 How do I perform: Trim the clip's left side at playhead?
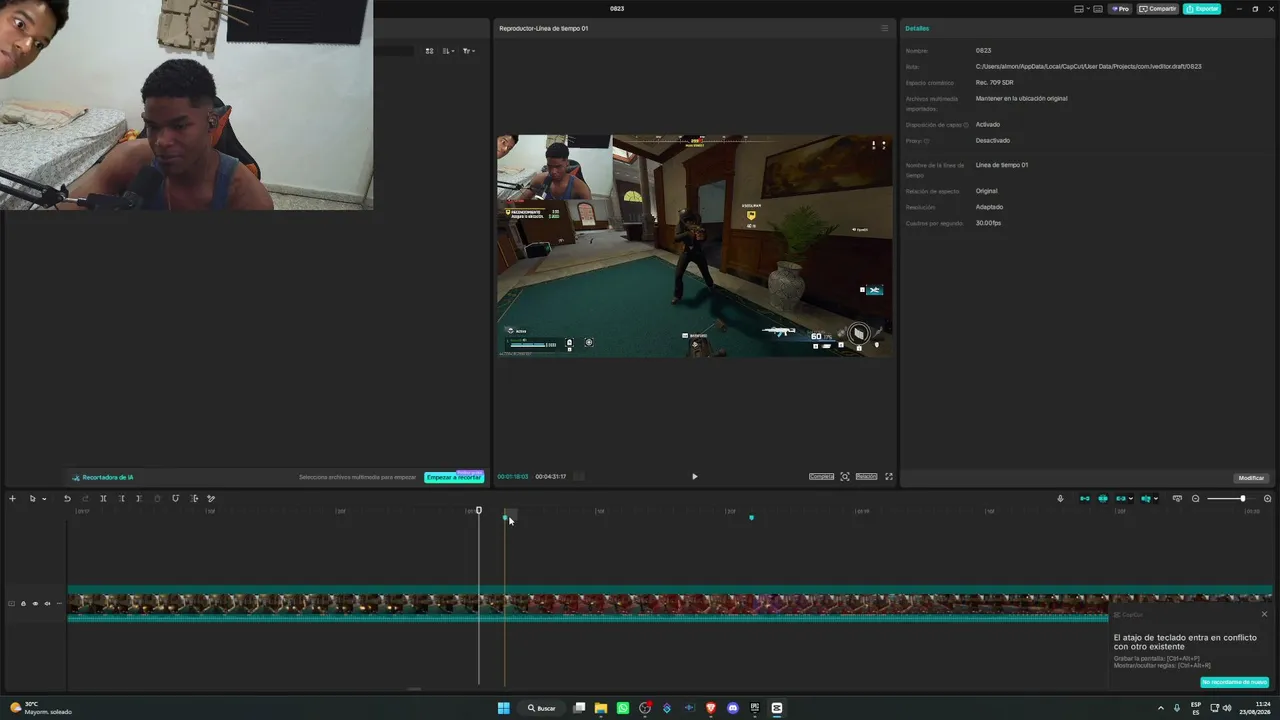122,498
